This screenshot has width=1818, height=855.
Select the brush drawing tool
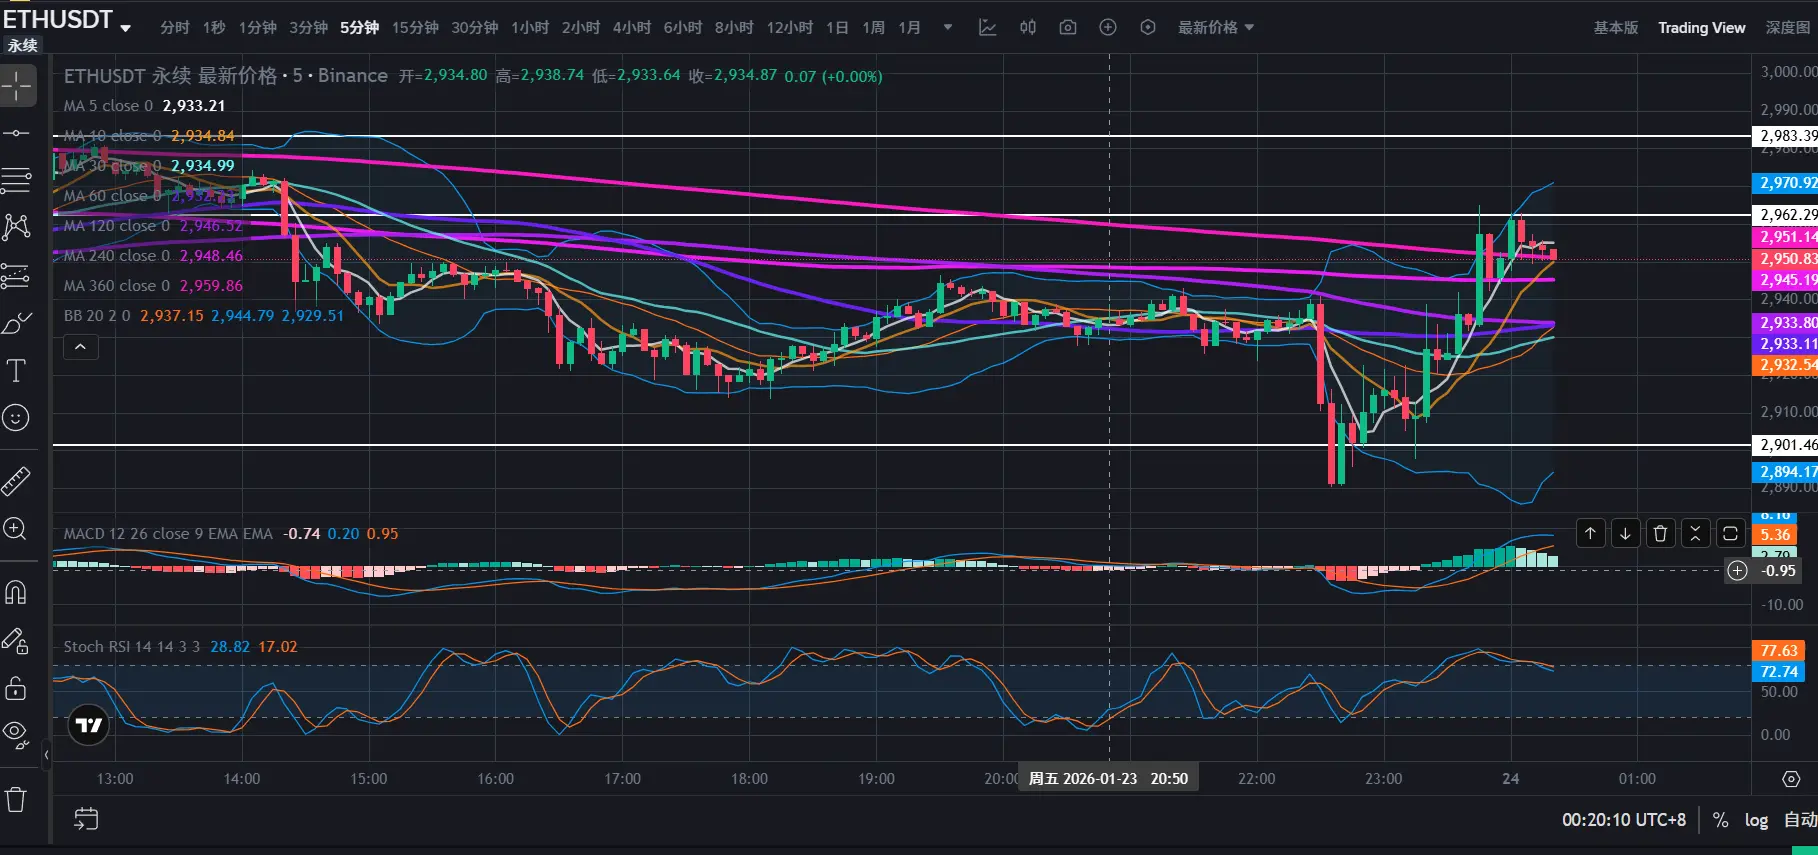click(x=17, y=323)
